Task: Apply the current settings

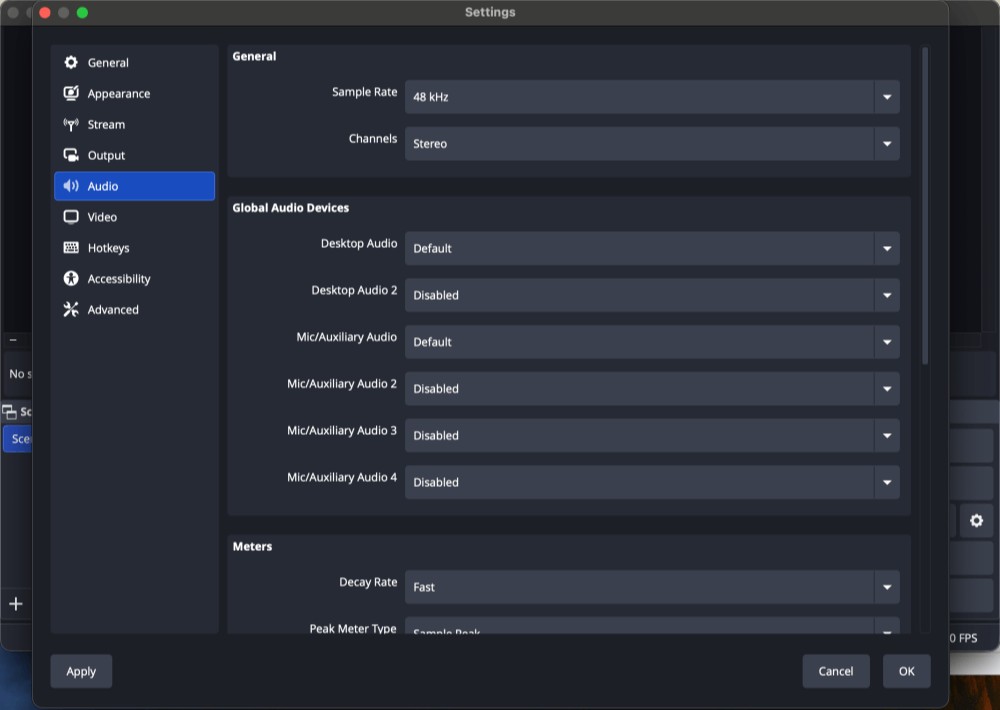Action: [81, 671]
